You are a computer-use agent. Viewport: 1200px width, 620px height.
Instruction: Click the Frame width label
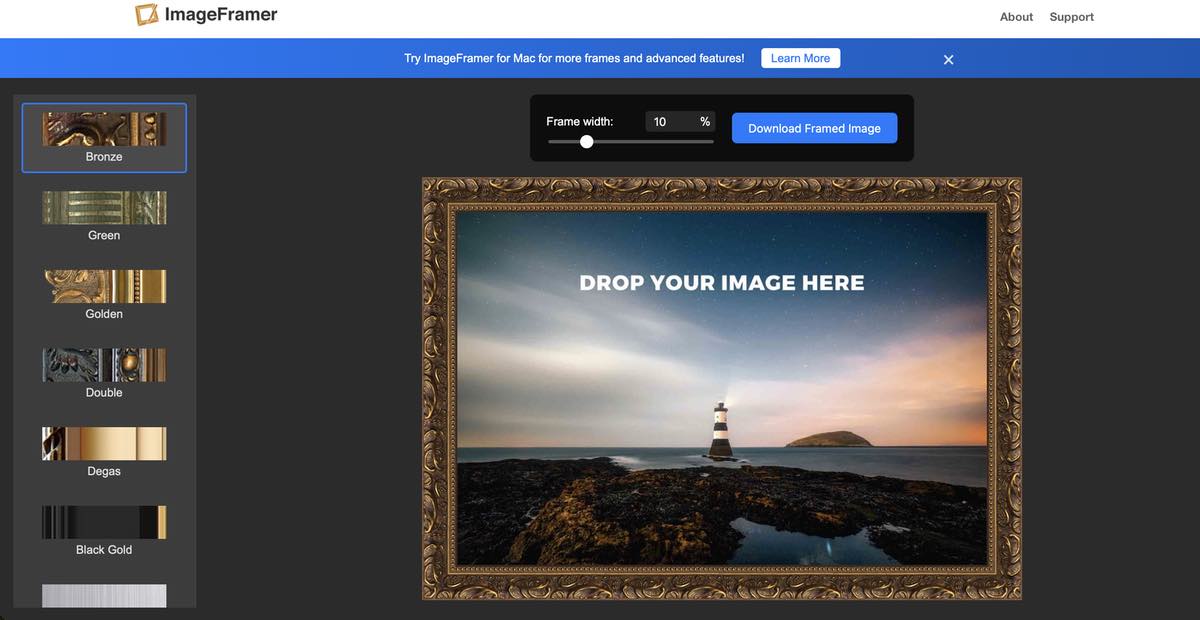(x=580, y=122)
